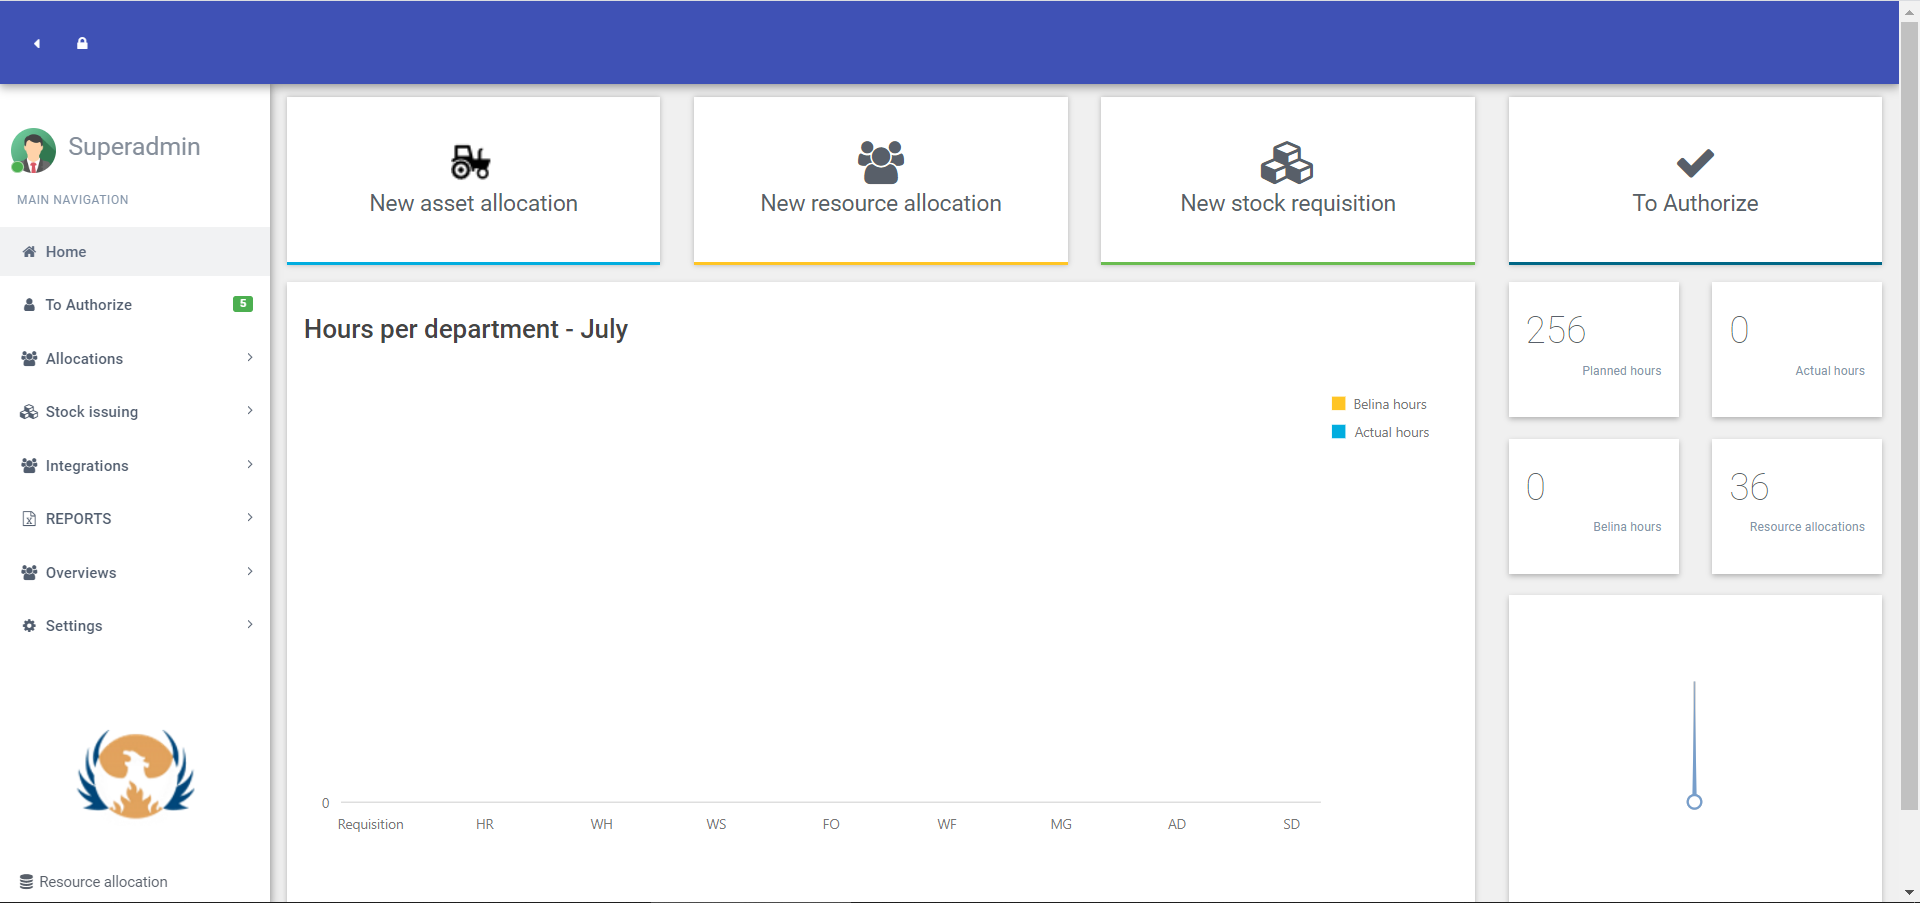
Task: Click the 'Hours per department - July' heading
Action: [x=466, y=329]
